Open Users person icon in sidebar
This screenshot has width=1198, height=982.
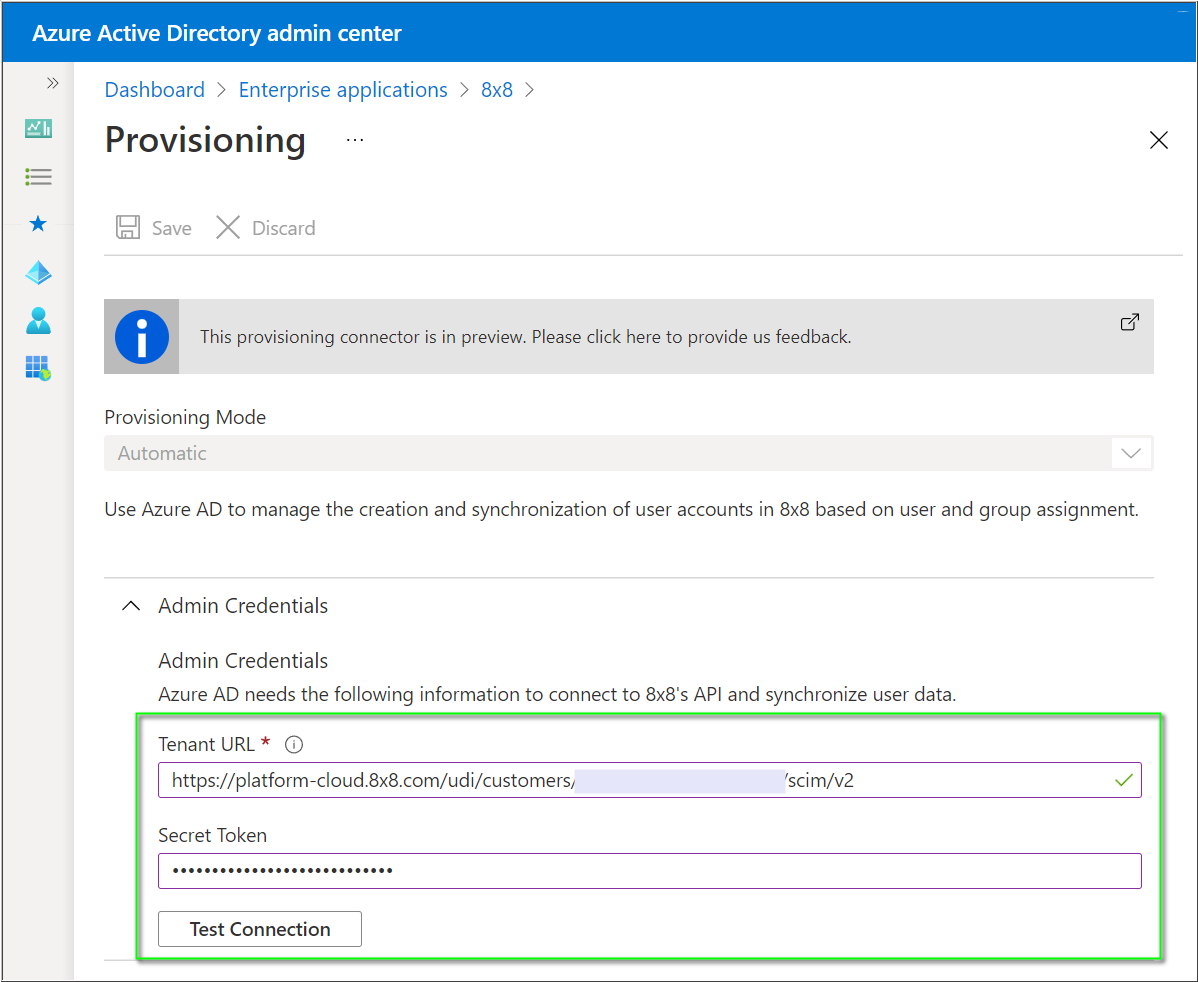click(38, 321)
